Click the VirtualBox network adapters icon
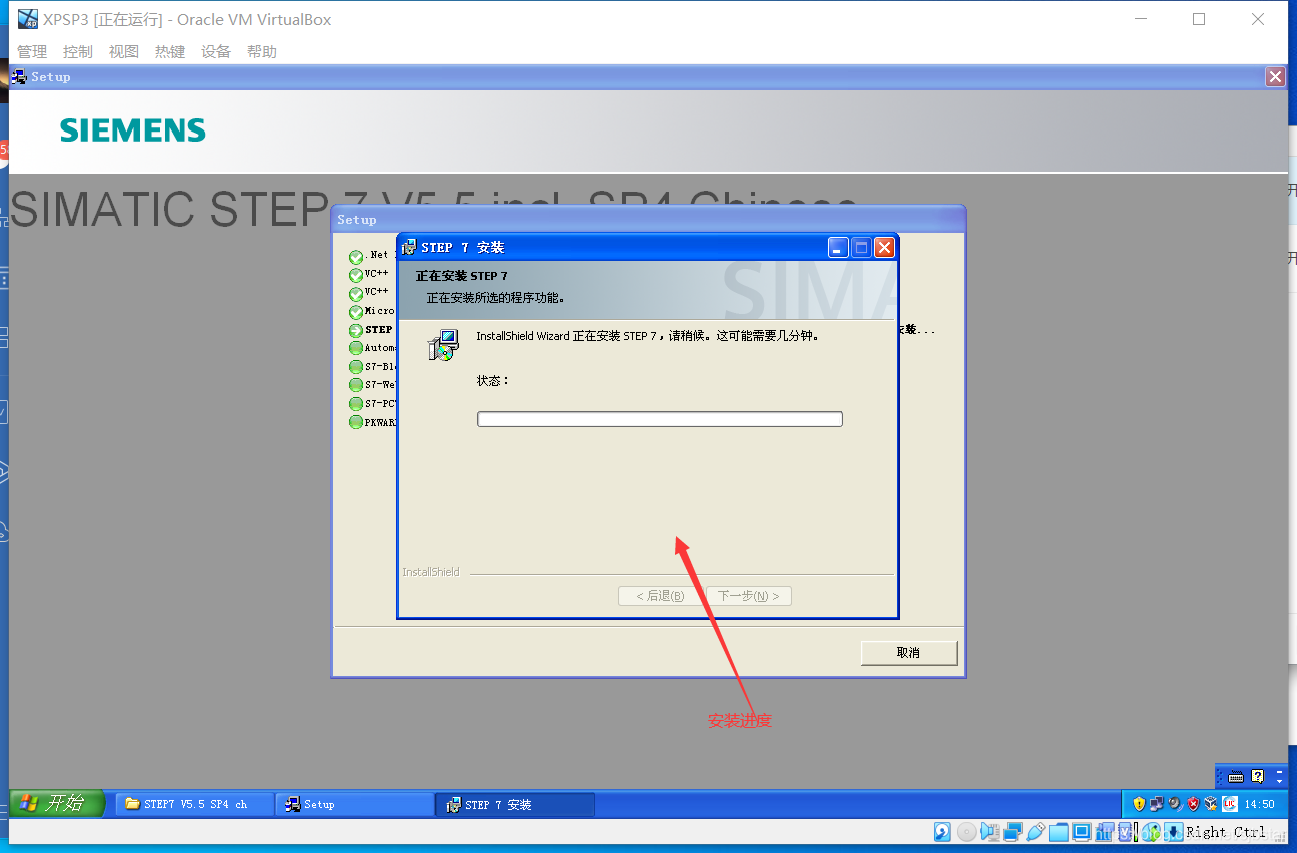1297x853 pixels. (x=1013, y=832)
